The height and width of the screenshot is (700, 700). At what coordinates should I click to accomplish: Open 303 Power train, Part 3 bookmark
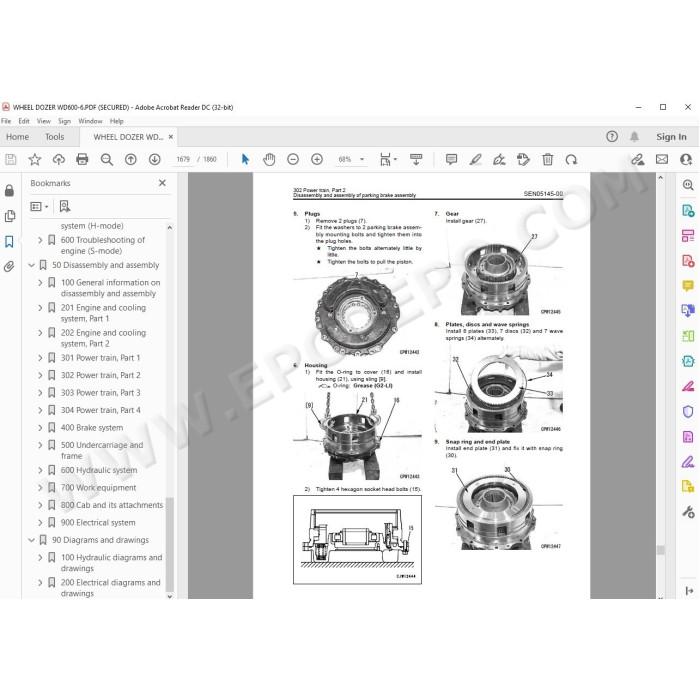(100, 393)
